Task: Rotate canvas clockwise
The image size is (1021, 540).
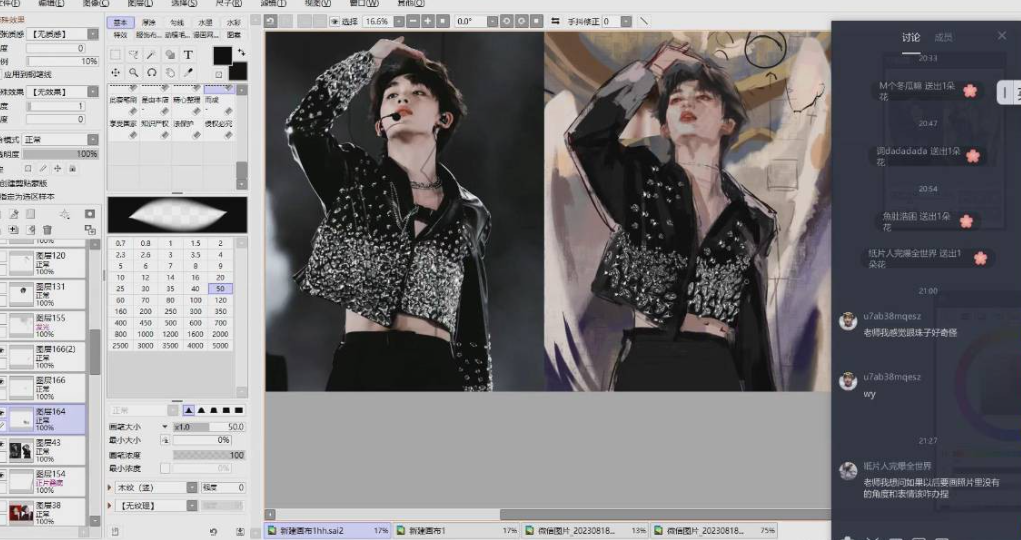Action: (x=522, y=21)
